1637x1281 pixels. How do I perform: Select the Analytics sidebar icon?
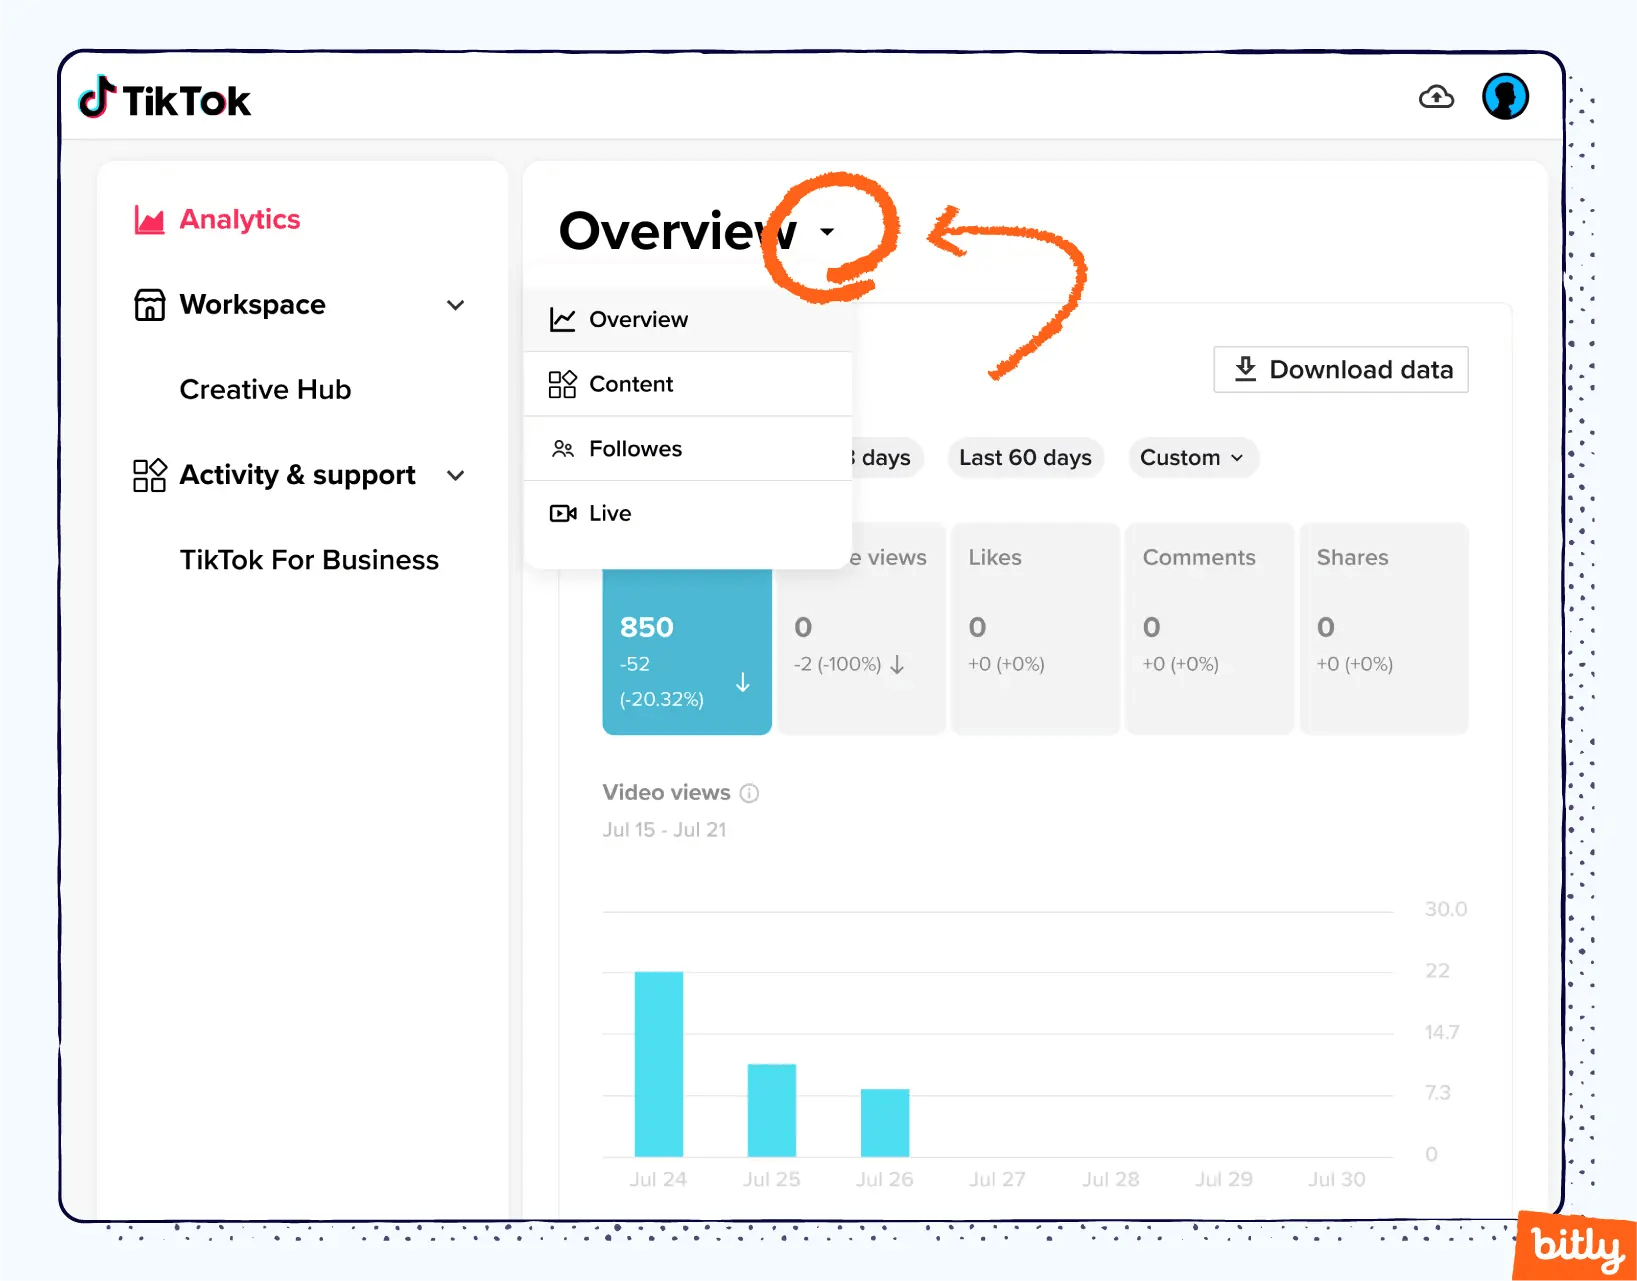tap(148, 219)
